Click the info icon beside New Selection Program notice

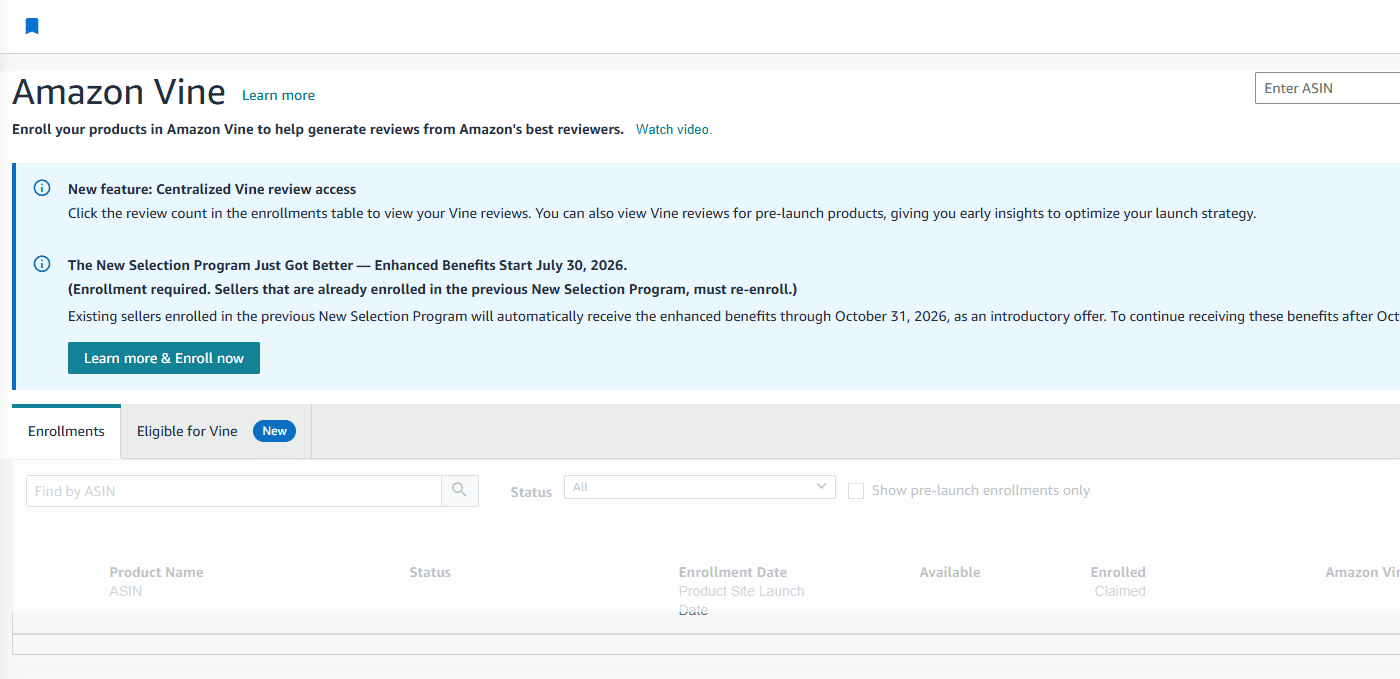tap(42, 264)
